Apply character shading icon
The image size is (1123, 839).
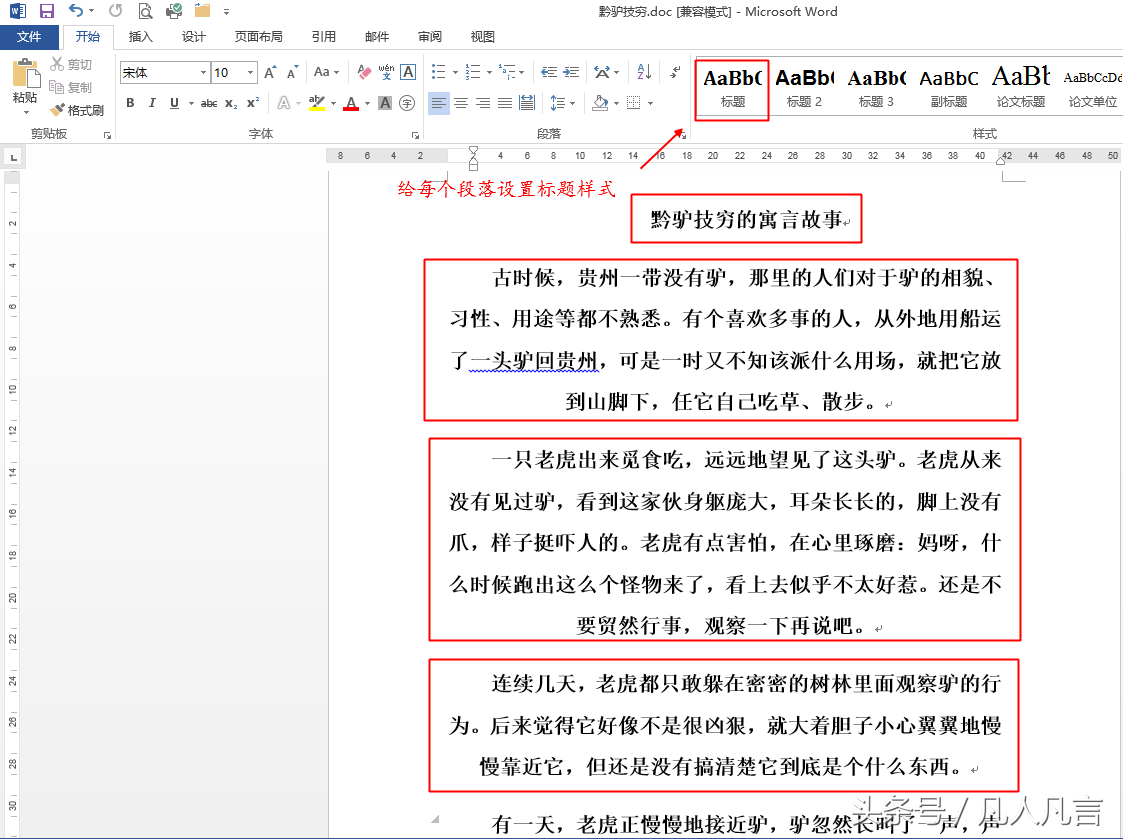pyautogui.click(x=385, y=103)
